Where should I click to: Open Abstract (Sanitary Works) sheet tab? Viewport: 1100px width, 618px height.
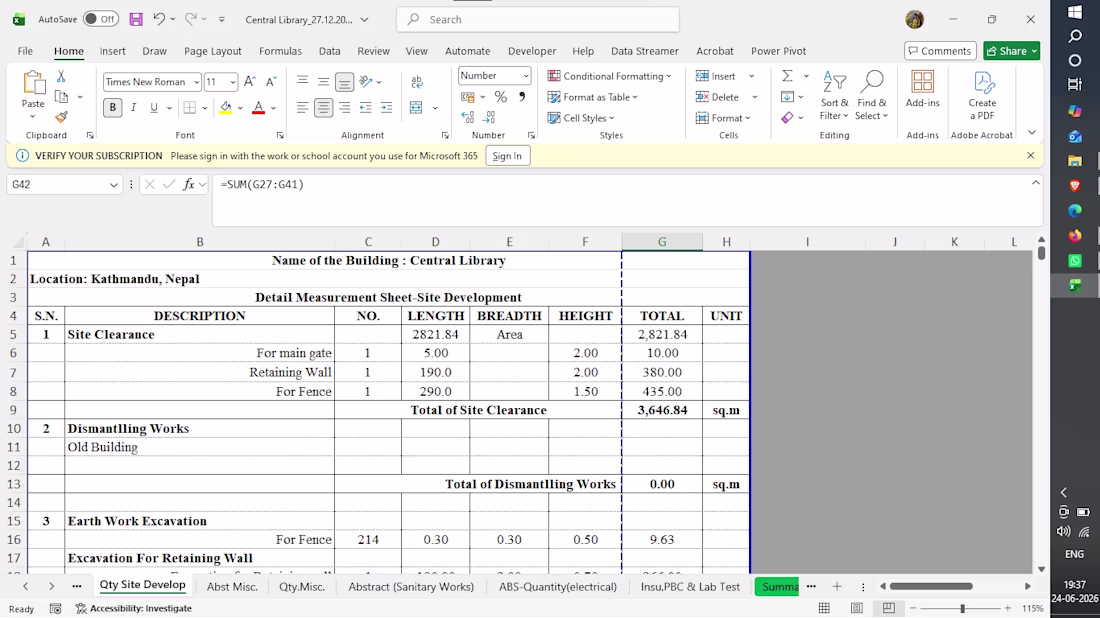[x=411, y=586]
